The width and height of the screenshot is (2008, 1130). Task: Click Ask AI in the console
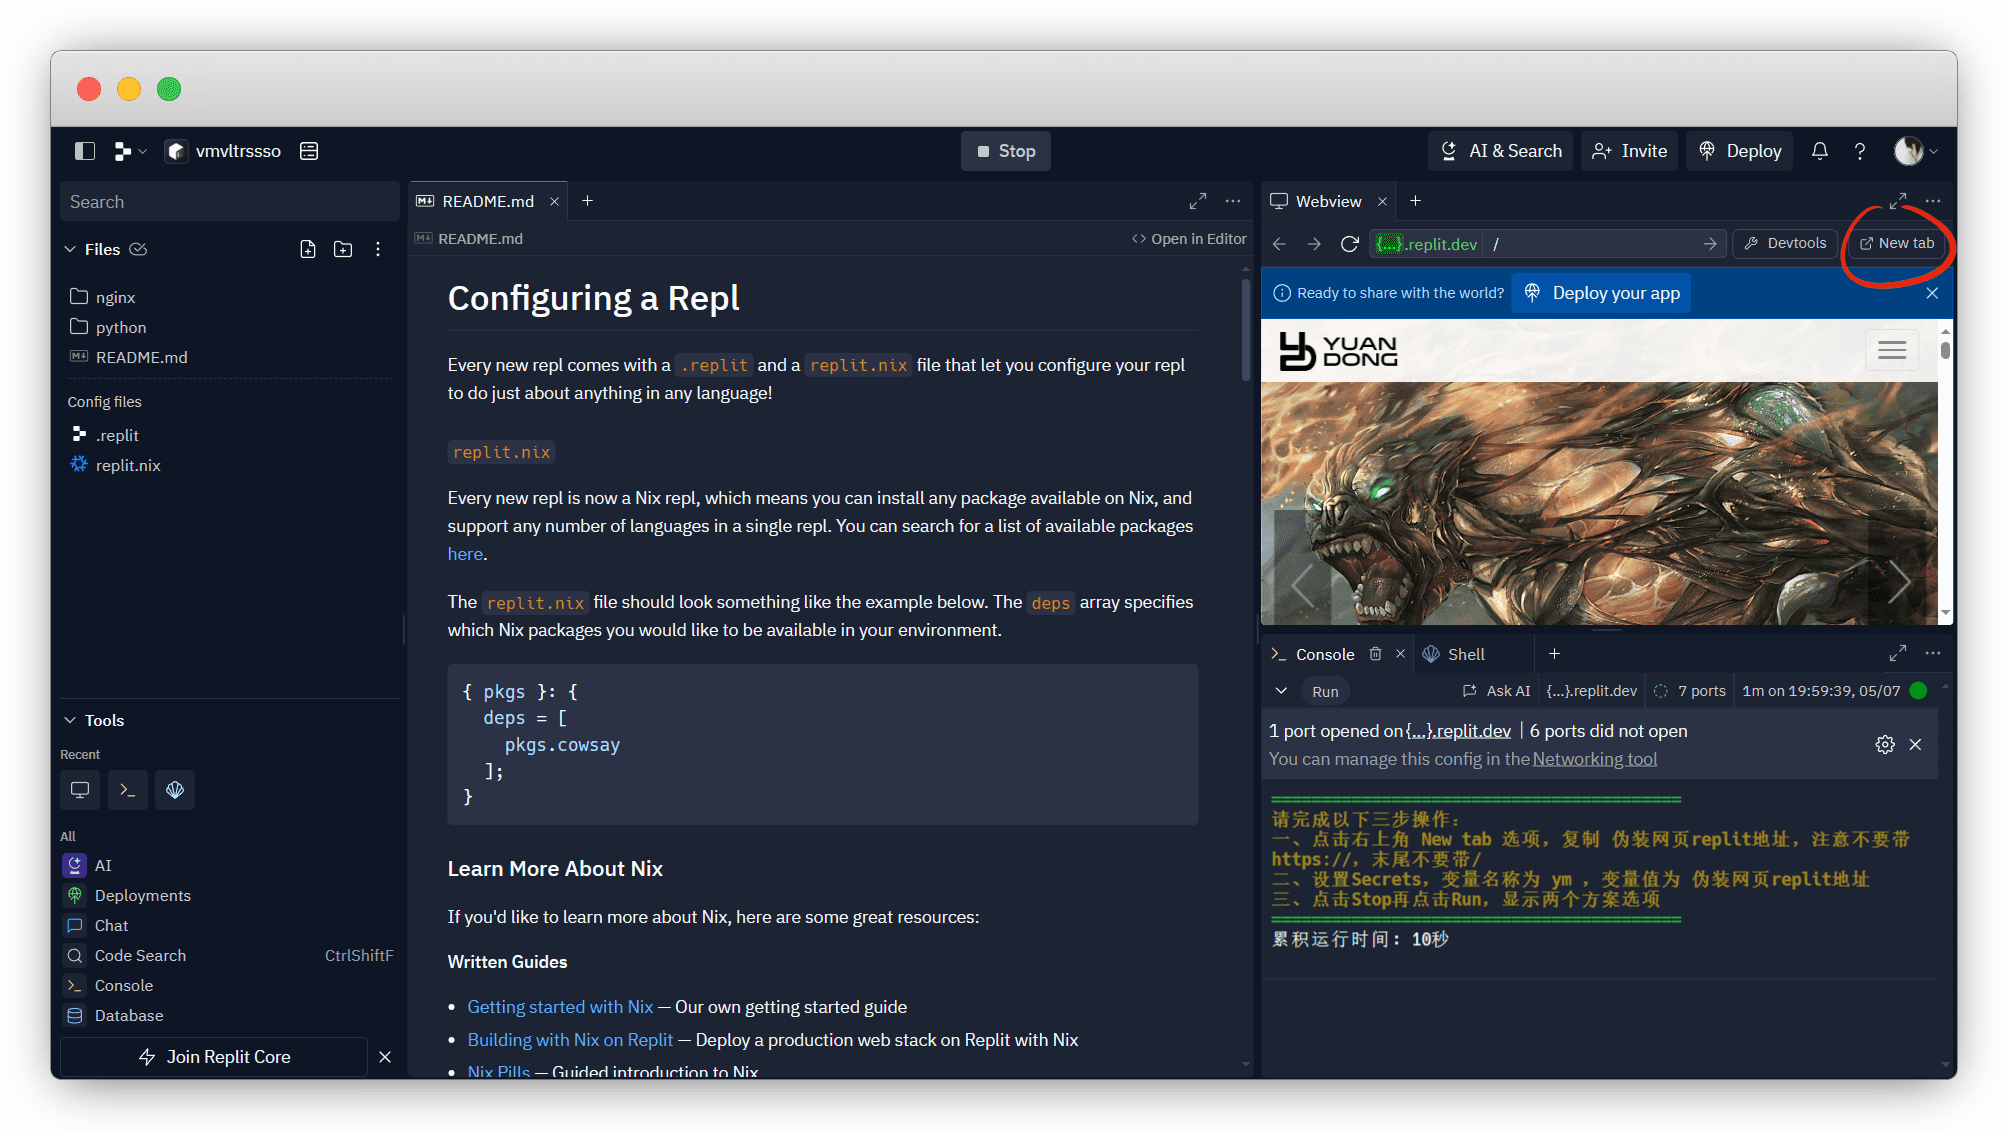[x=1497, y=691]
